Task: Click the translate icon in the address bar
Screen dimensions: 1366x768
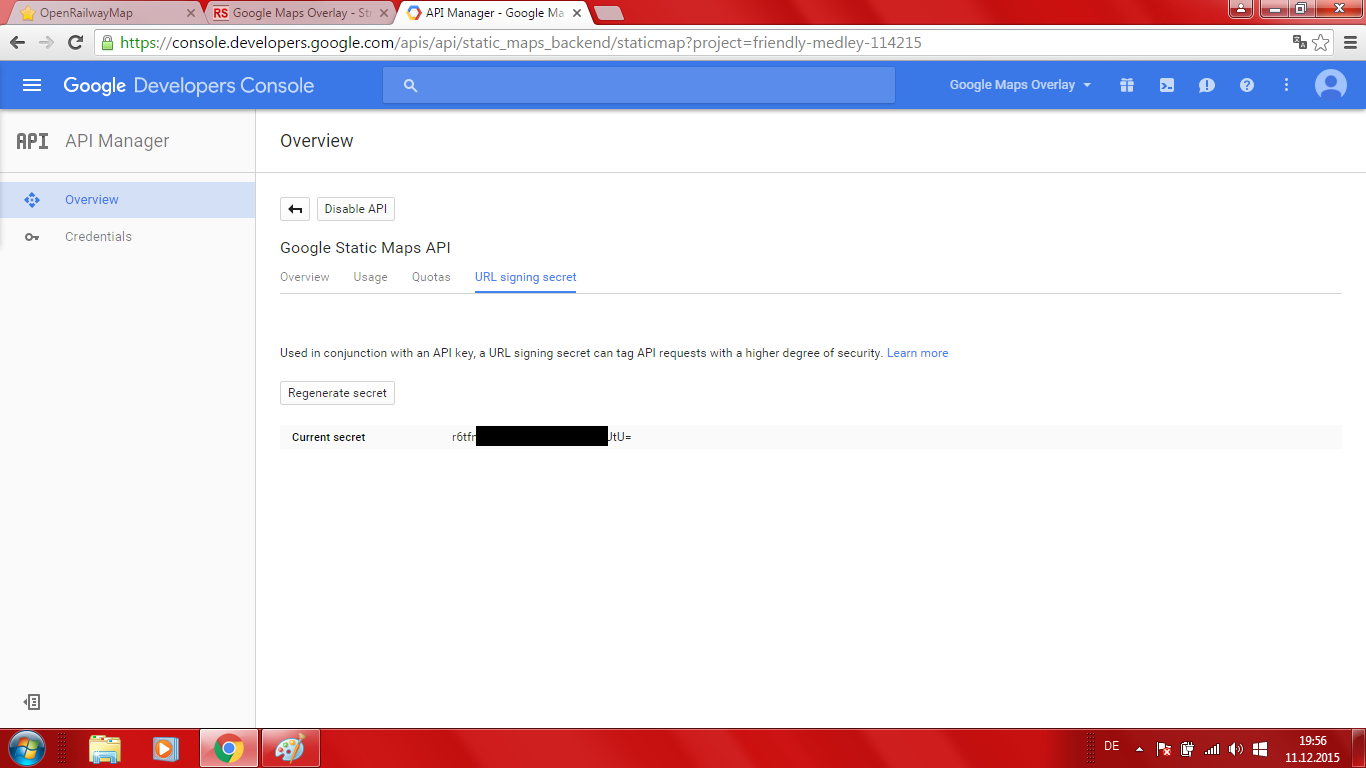Action: (1300, 43)
